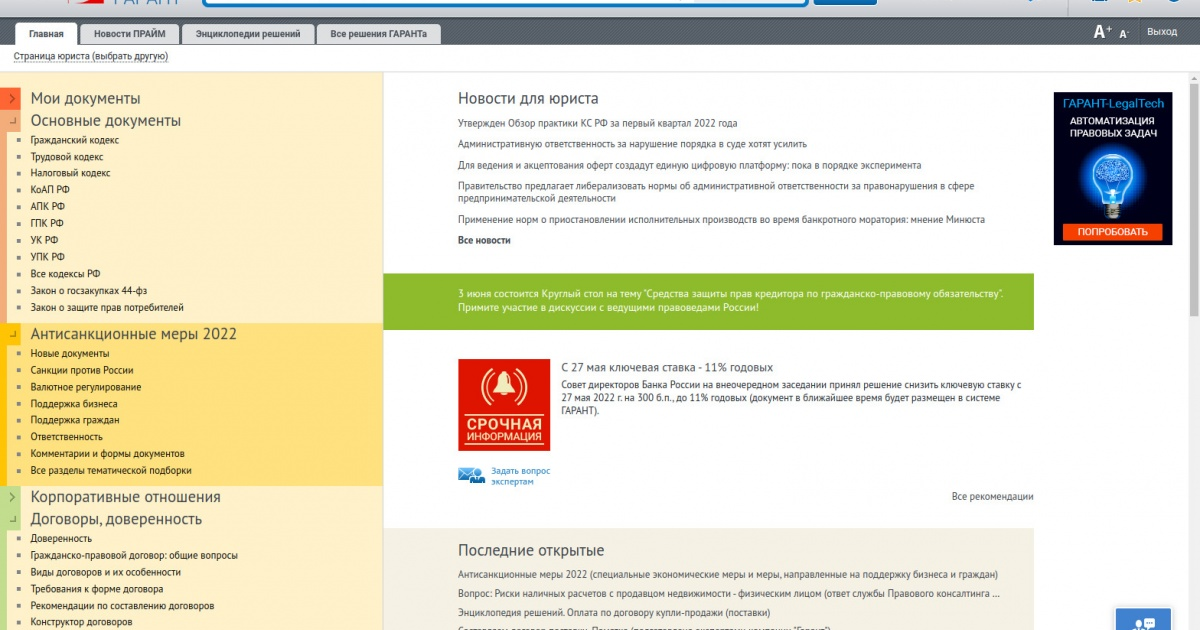Open Гражданский кодекс
This screenshot has width=1200, height=630.
pos(75,140)
